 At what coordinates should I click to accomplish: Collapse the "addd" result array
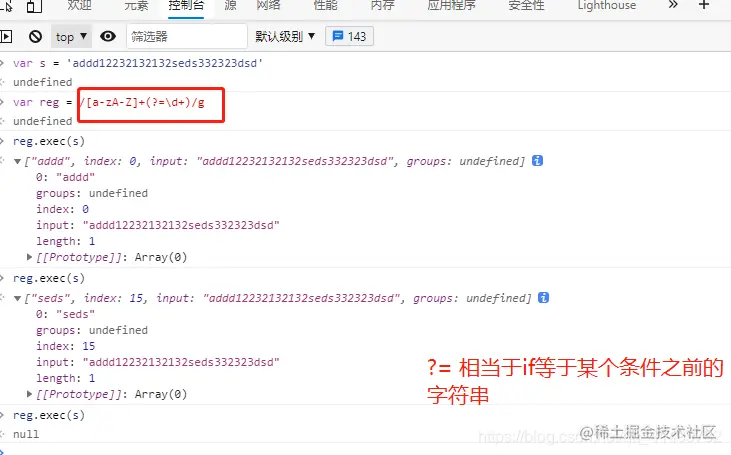point(17,161)
